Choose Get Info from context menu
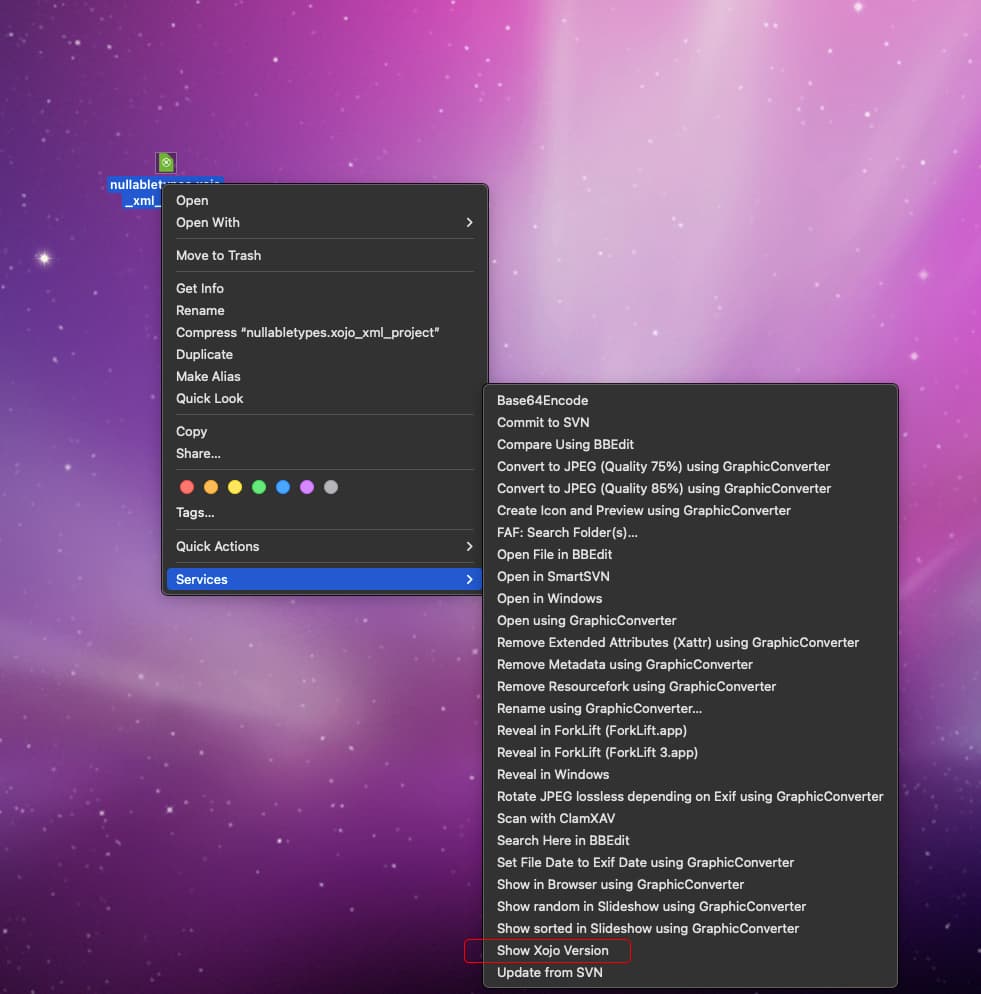This screenshot has height=994, width=981. tap(324, 288)
